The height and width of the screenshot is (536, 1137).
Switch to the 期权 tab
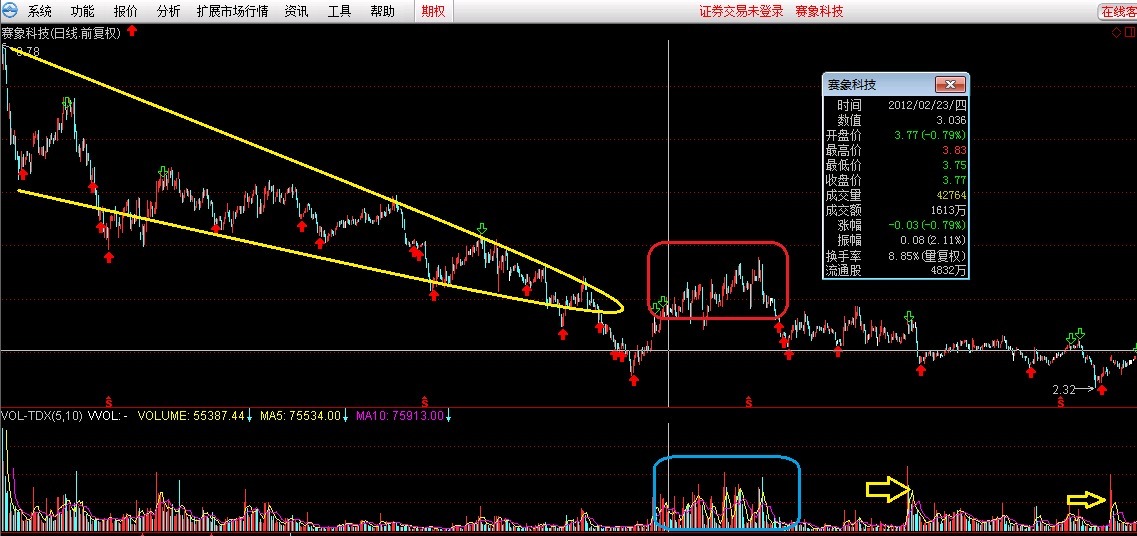pyautogui.click(x=434, y=11)
